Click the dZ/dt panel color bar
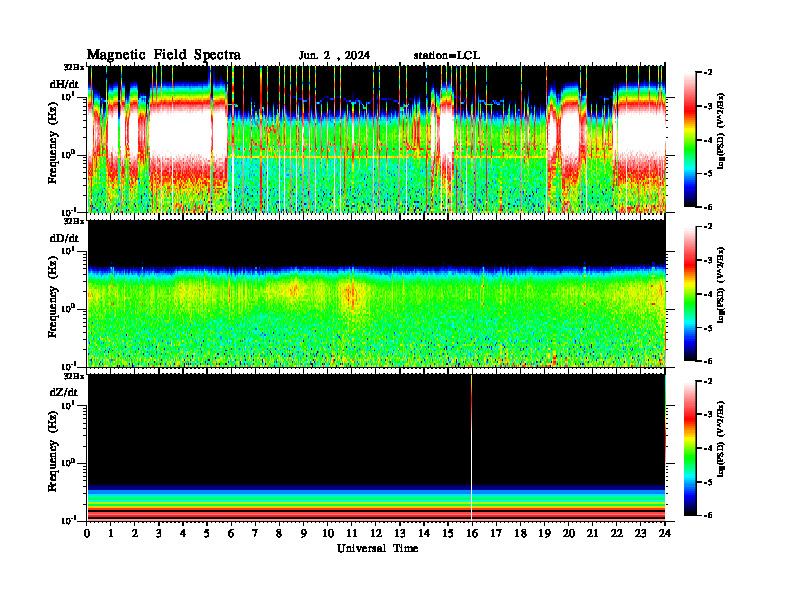The width and height of the screenshot is (792, 612). tap(690, 447)
